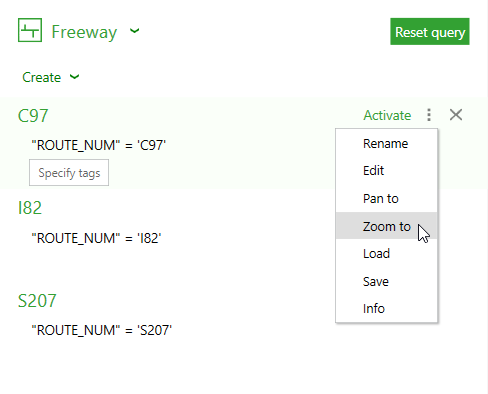Click the "ROUTE_NUM" = 'I82' expression
This screenshot has height=394, width=488.
tap(96, 238)
